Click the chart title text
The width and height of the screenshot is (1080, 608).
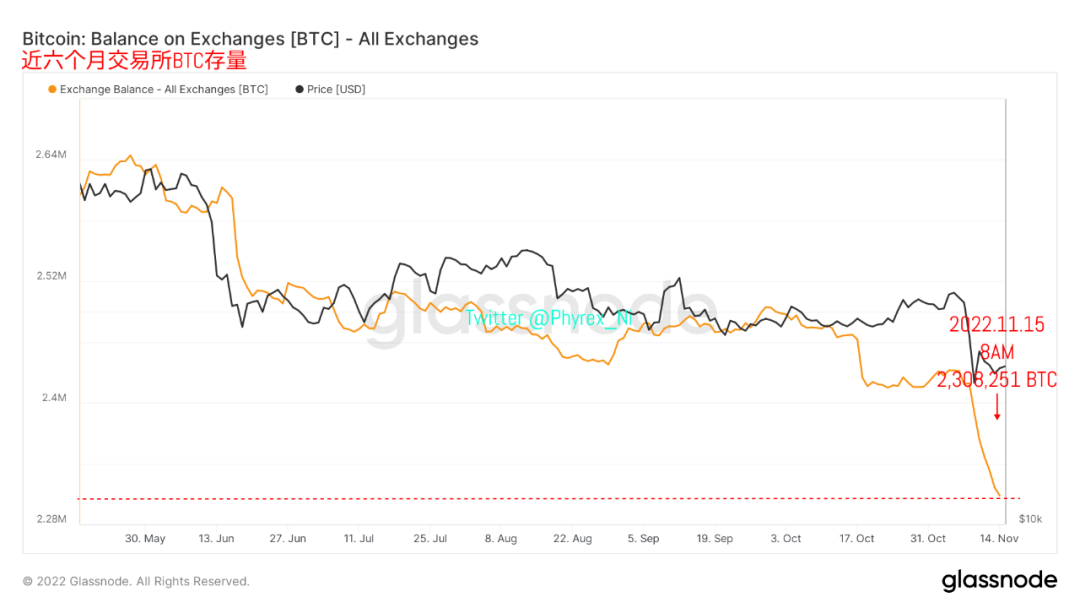pos(250,39)
